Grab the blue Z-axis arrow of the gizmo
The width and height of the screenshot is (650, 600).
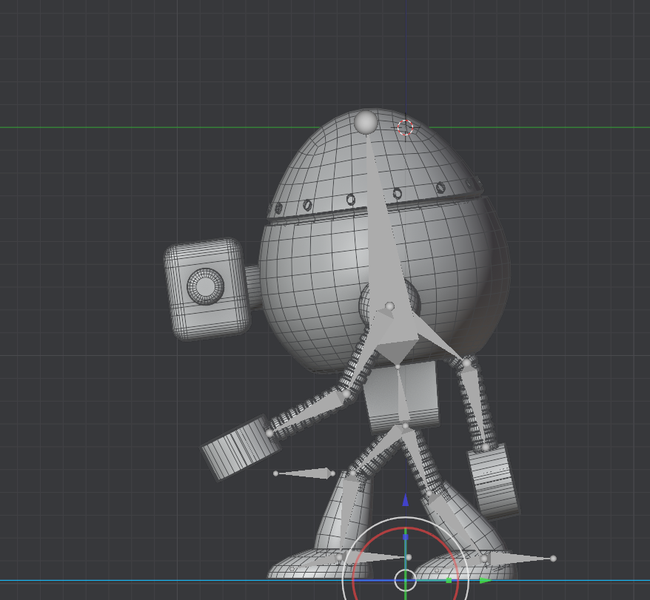(x=405, y=500)
